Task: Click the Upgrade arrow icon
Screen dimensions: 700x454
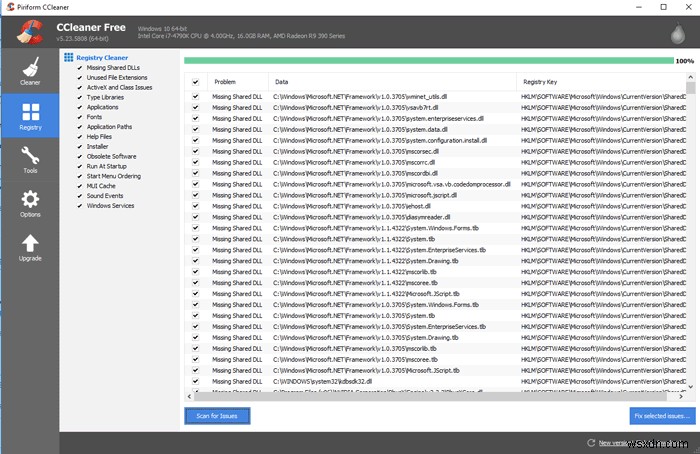Action: [30, 248]
